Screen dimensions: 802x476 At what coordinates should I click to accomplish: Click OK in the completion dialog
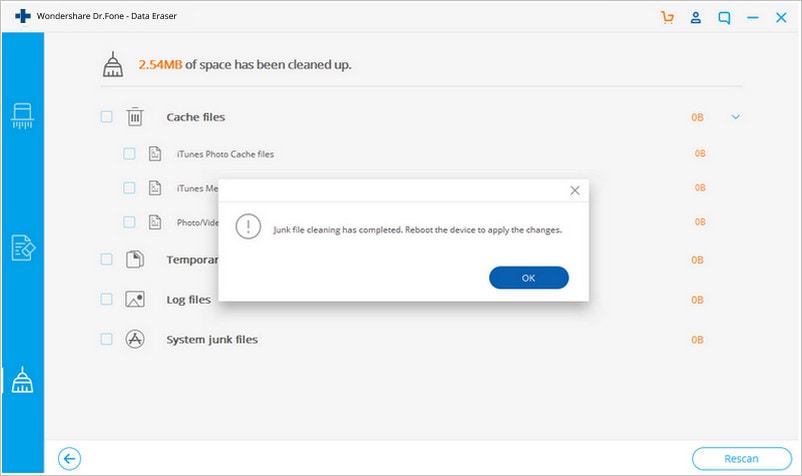(529, 278)
